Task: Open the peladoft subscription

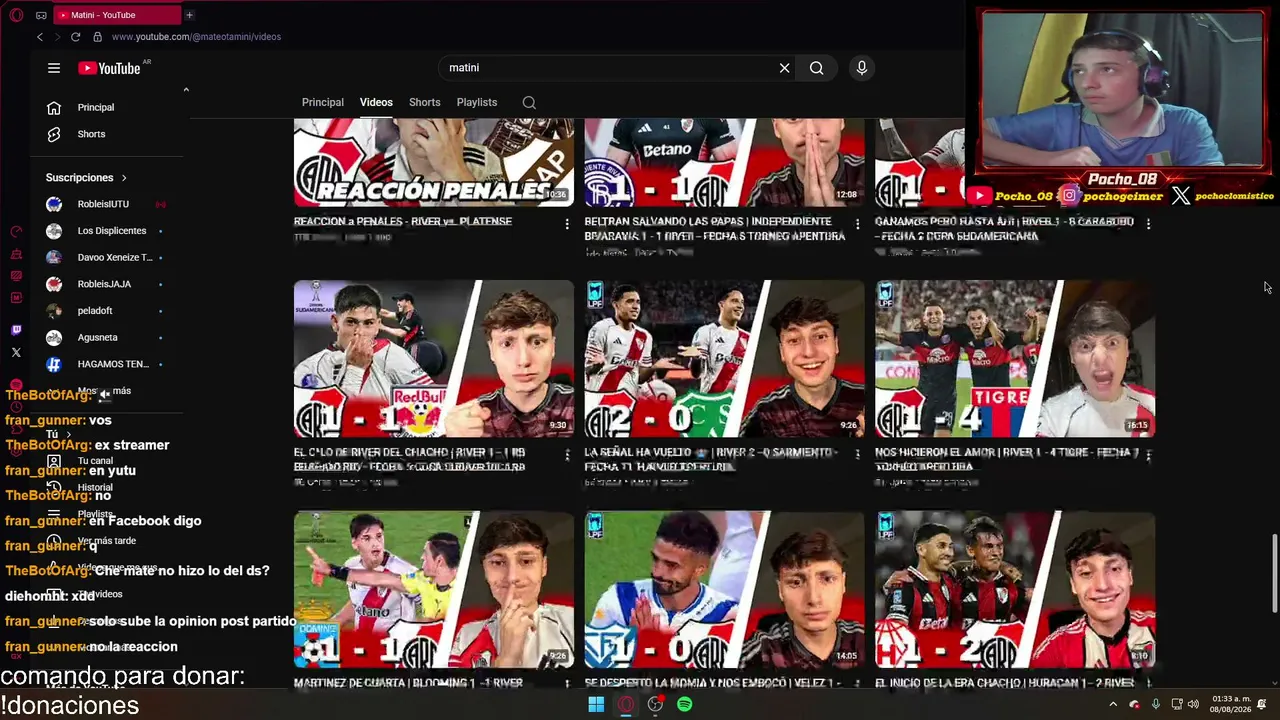Action: pos(95,311)
